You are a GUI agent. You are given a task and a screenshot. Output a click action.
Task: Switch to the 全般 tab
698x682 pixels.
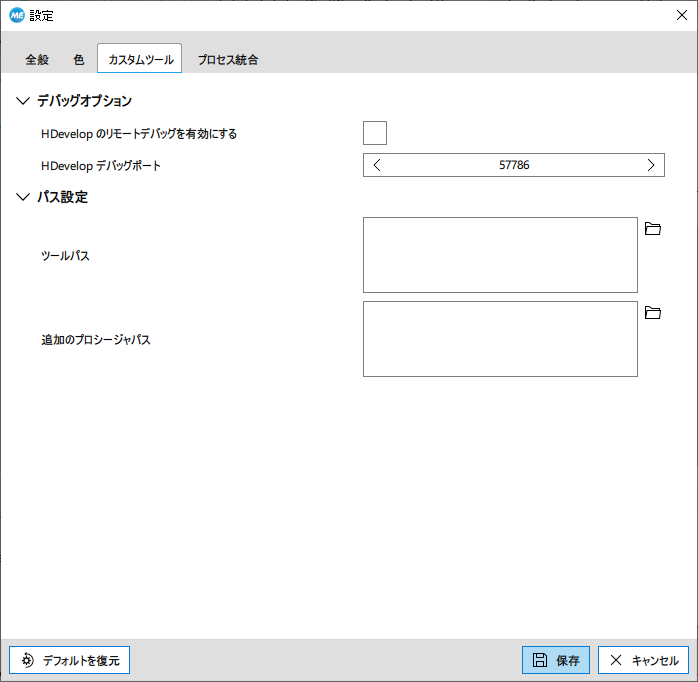37,60
